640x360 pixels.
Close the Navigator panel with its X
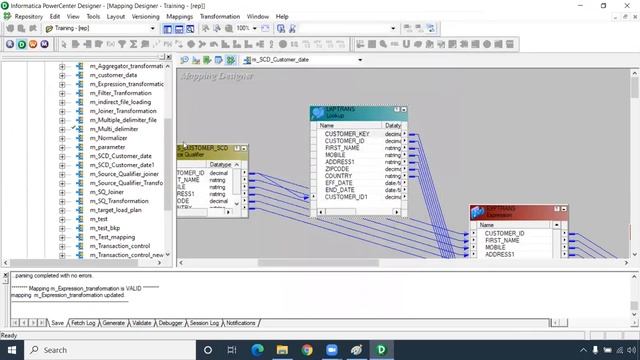coord(169,57)
